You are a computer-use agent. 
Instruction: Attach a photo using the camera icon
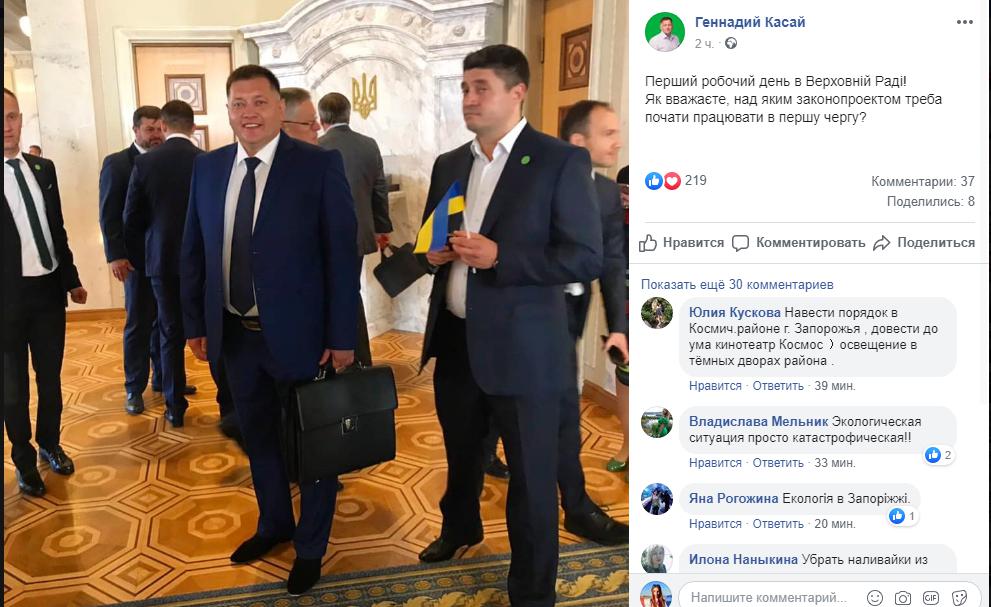903,598
